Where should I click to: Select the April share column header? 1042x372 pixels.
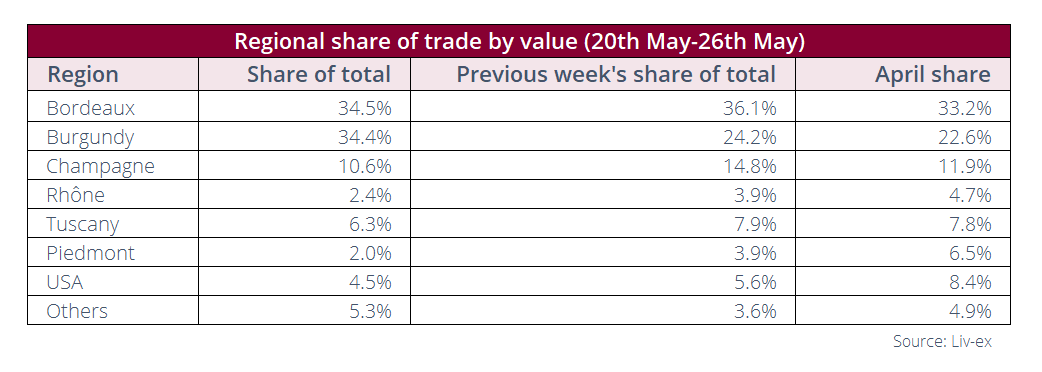coord(933,74)
